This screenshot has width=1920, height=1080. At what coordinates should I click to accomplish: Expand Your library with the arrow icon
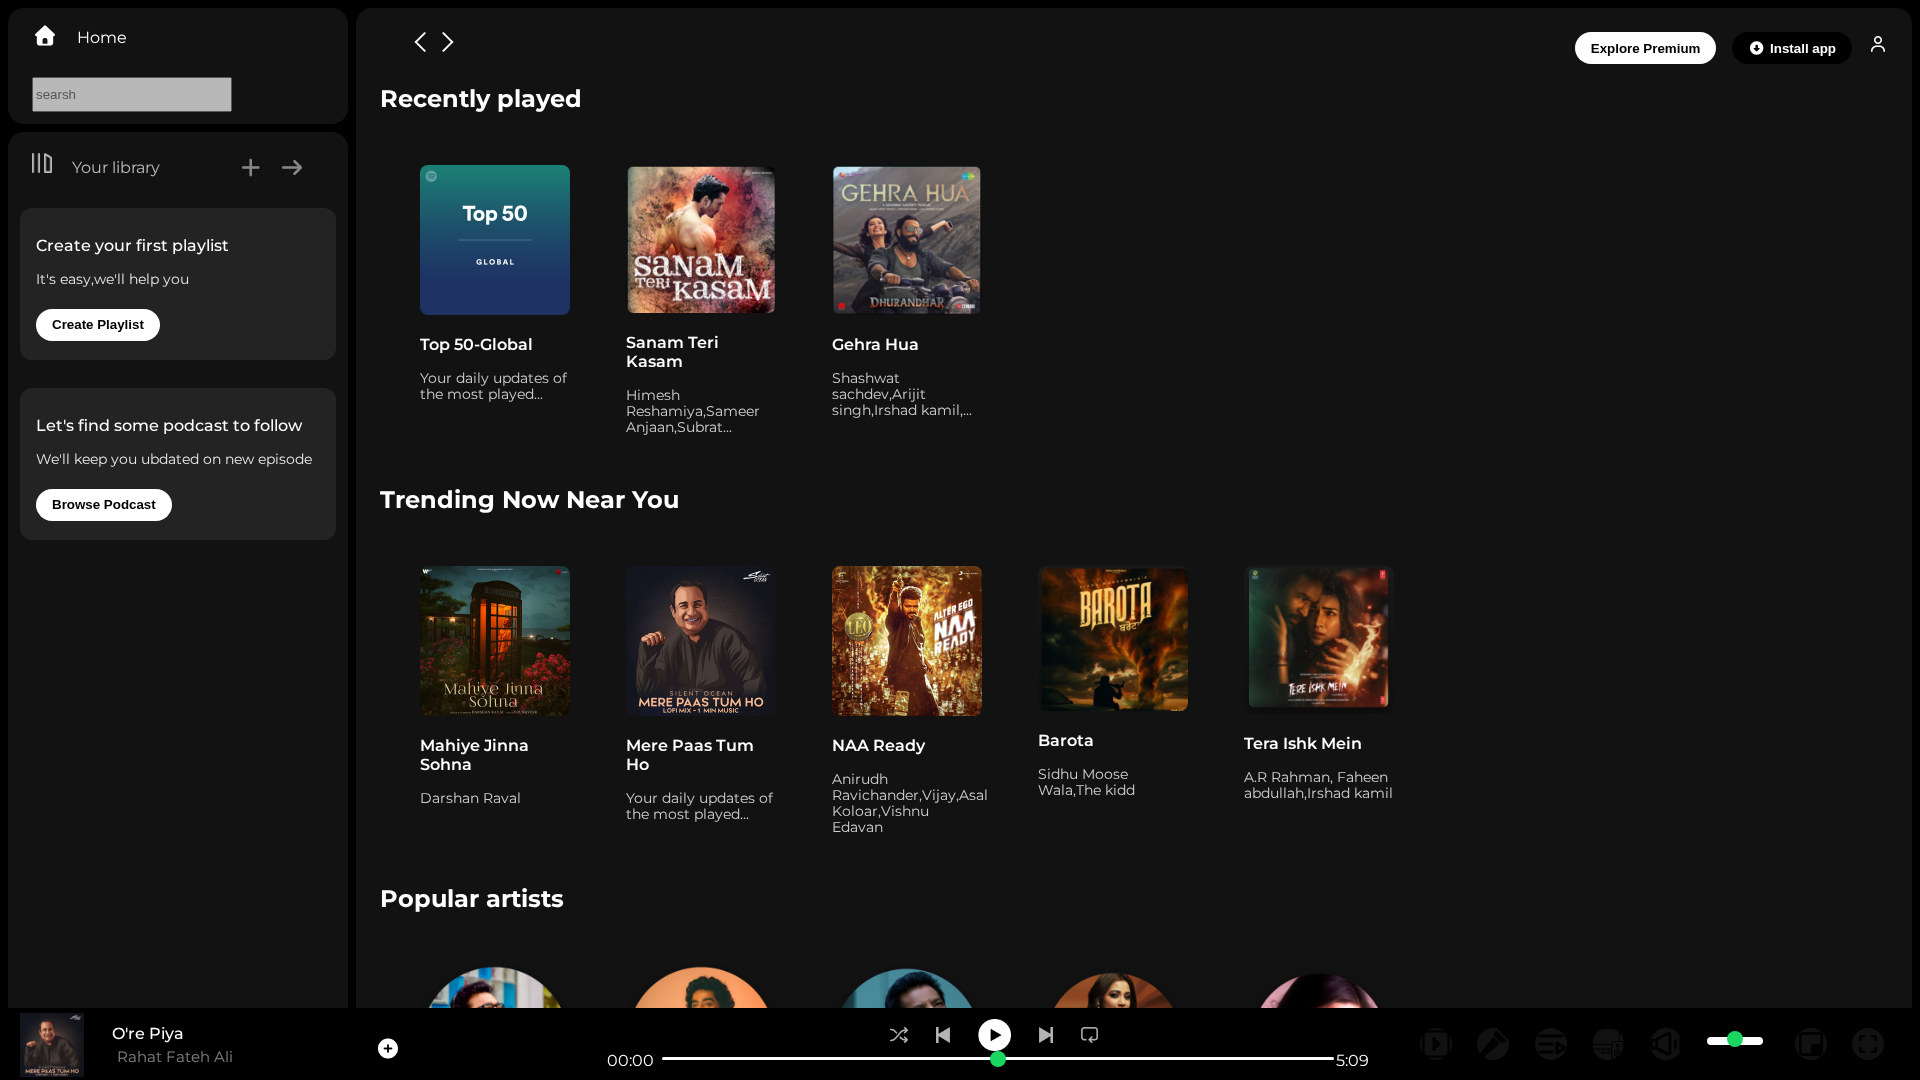292,167
